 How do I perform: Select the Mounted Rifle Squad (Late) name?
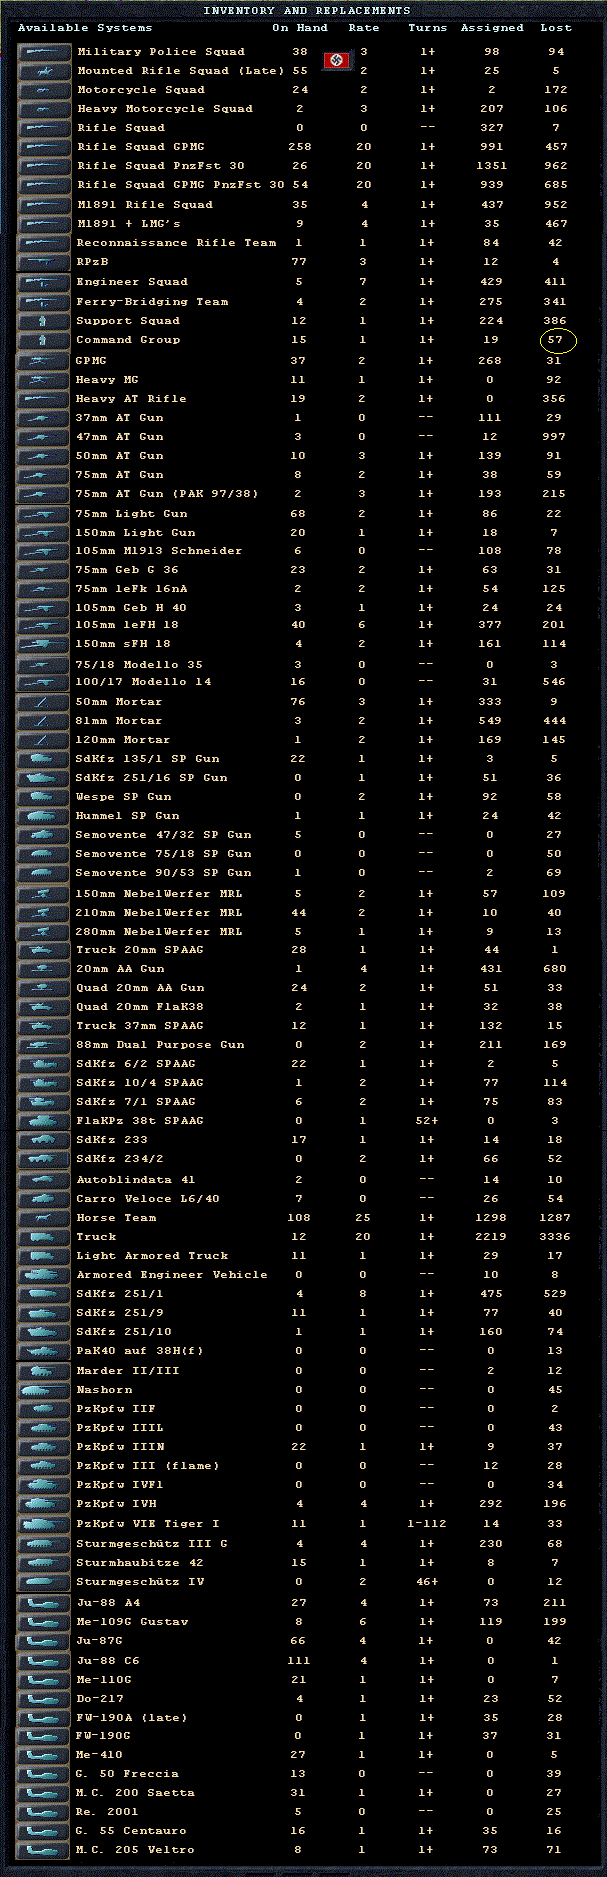[x=181, y=70]
